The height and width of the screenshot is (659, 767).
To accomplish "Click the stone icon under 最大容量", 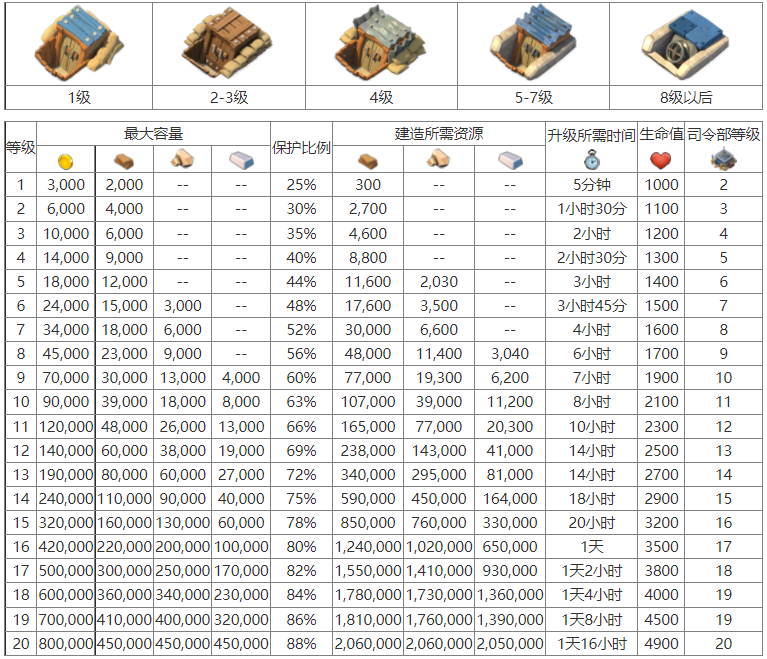I will [182, 159].
